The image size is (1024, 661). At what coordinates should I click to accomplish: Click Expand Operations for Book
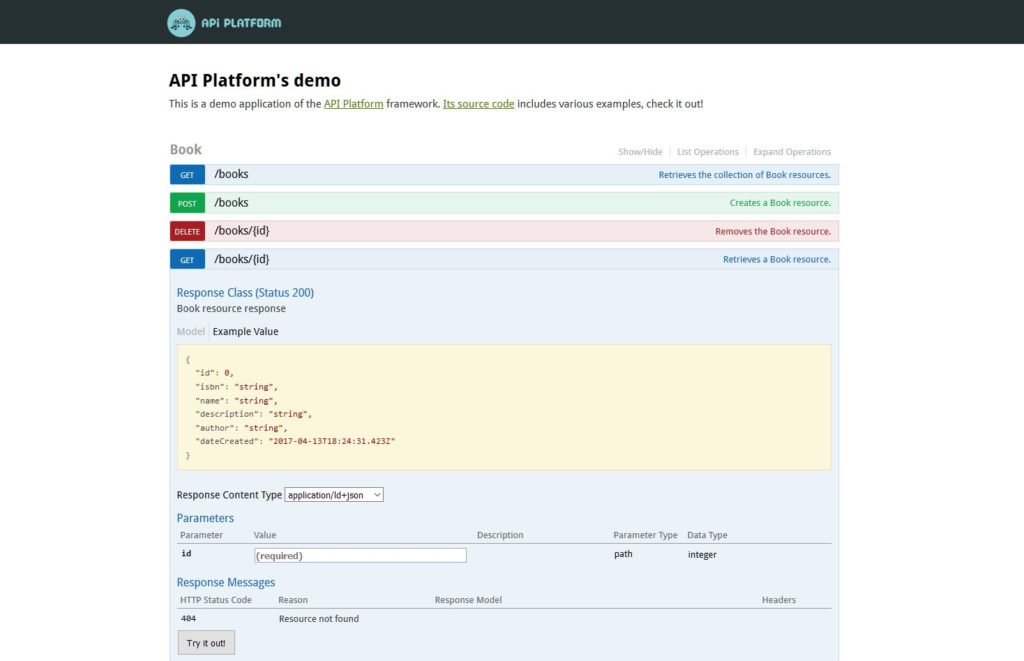(792, 152)
